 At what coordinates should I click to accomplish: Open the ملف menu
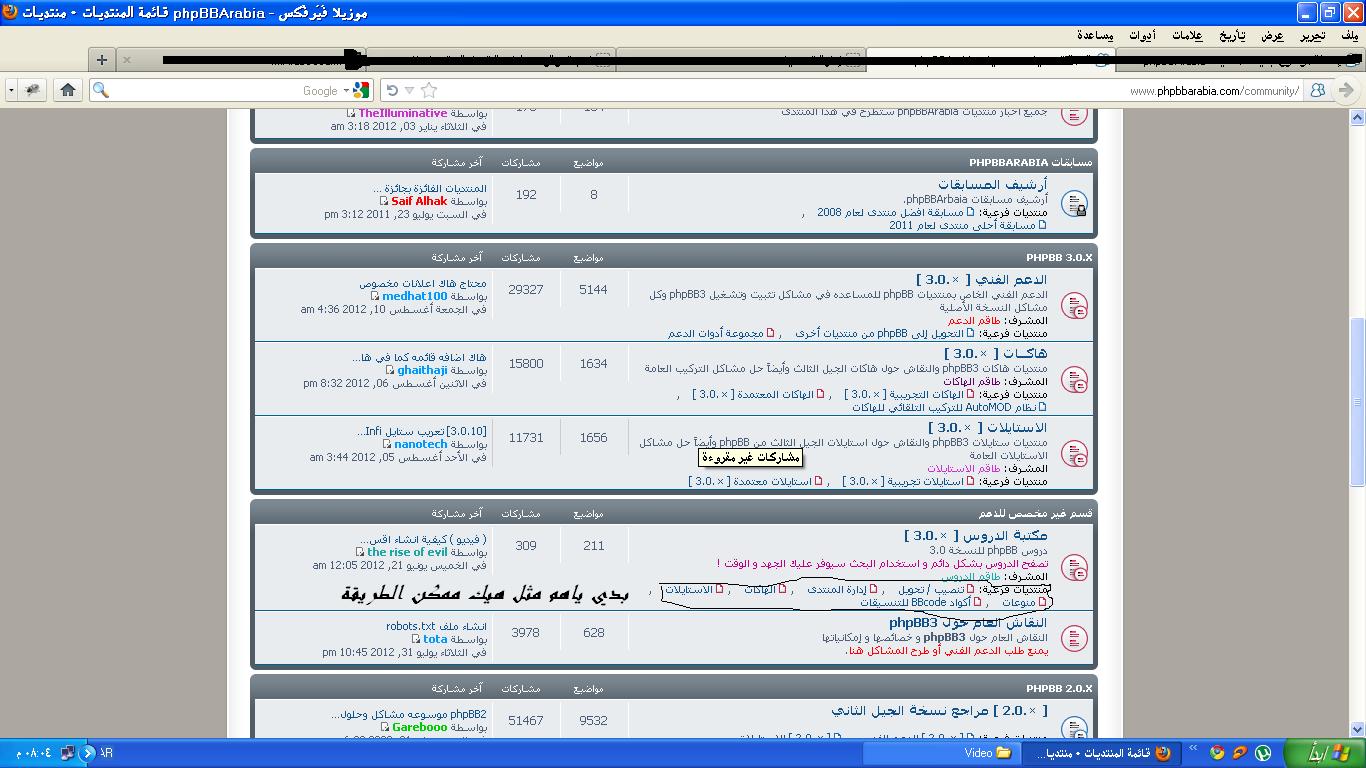(x=1349, y=35)
